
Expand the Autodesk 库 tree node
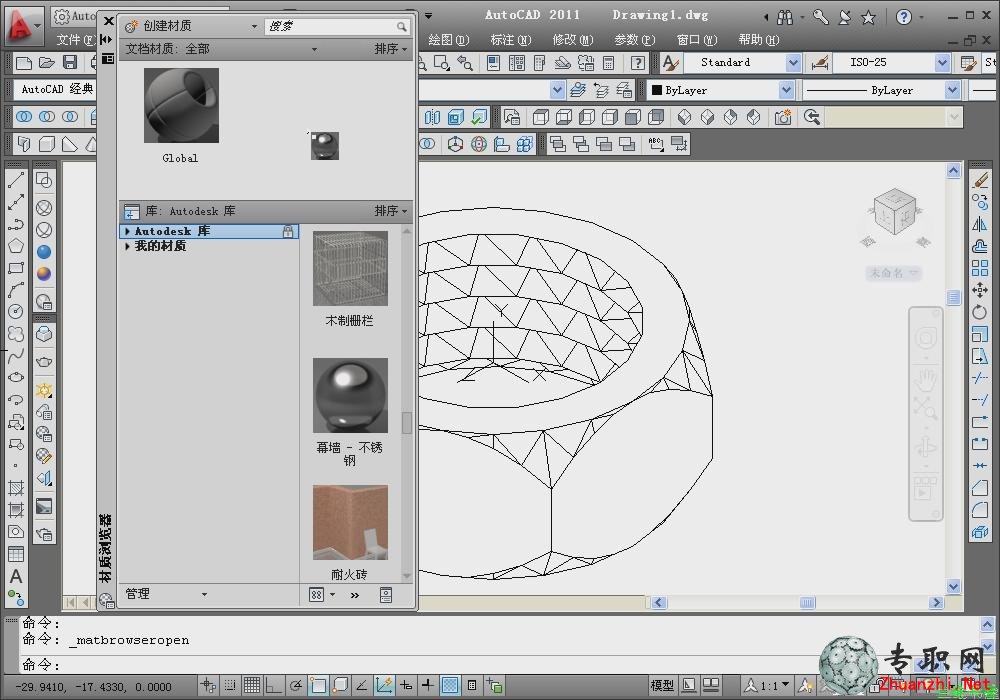(x=128, y=231)
